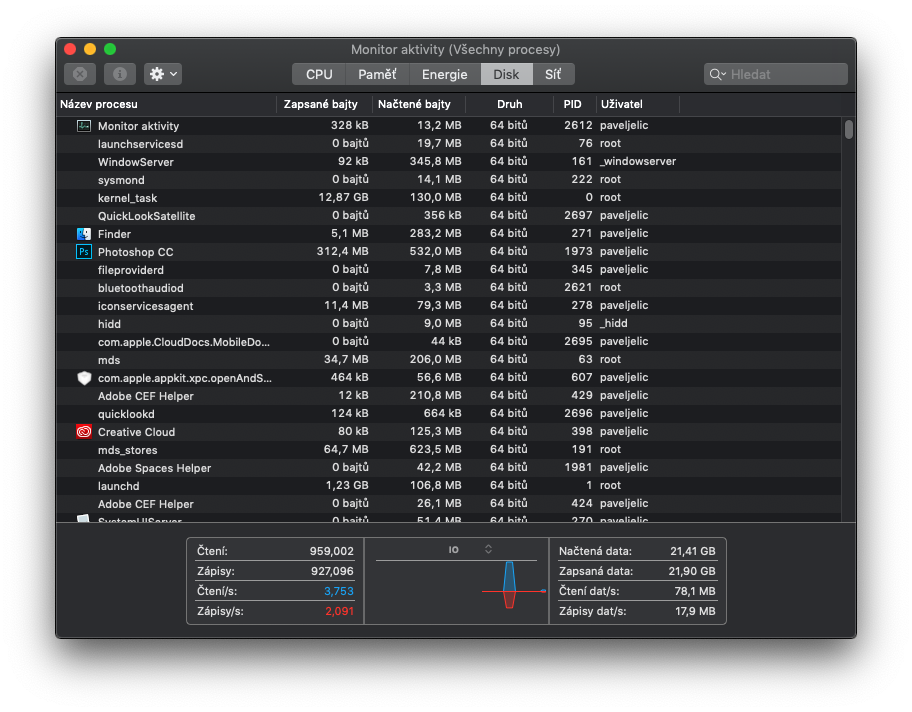This screenshot has width=912, height=712.
Task: Open the Energie tab
Action: pyautogui.click(x=444, y=74)
